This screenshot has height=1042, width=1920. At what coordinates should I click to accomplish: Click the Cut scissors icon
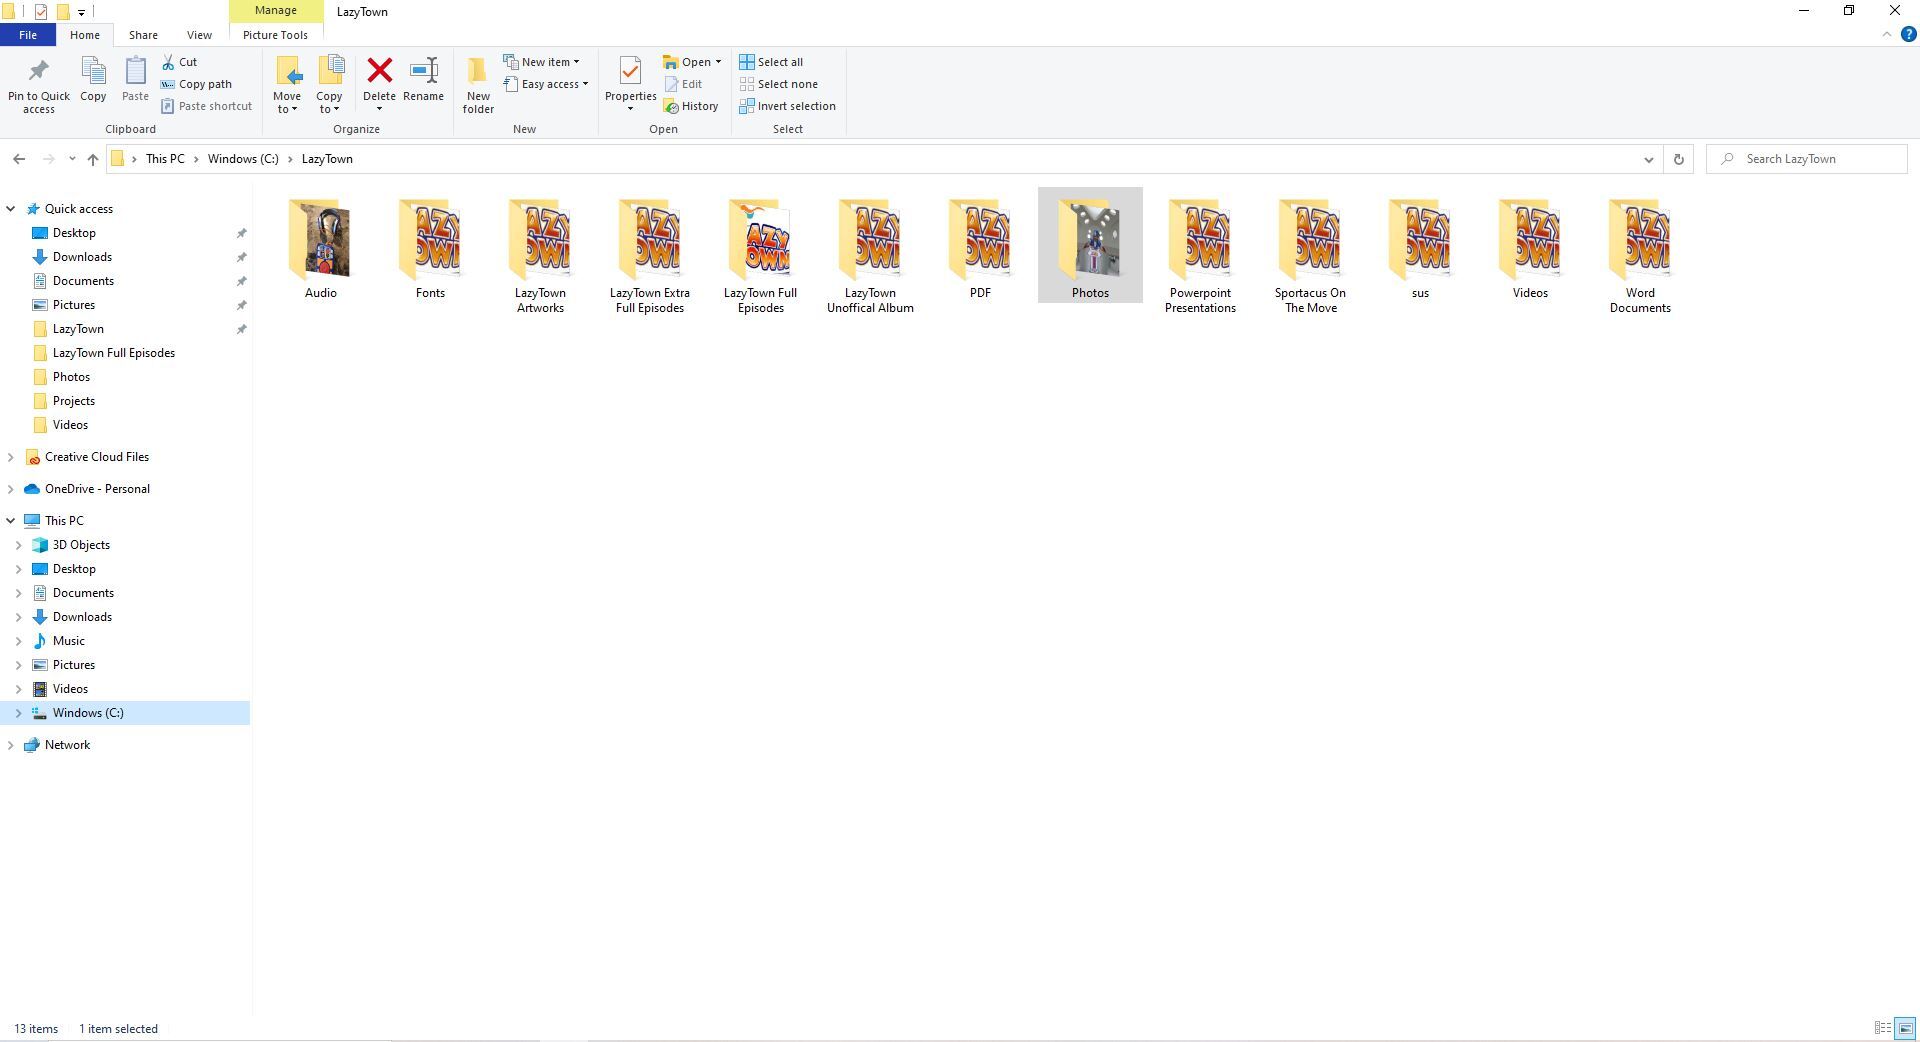168,62
